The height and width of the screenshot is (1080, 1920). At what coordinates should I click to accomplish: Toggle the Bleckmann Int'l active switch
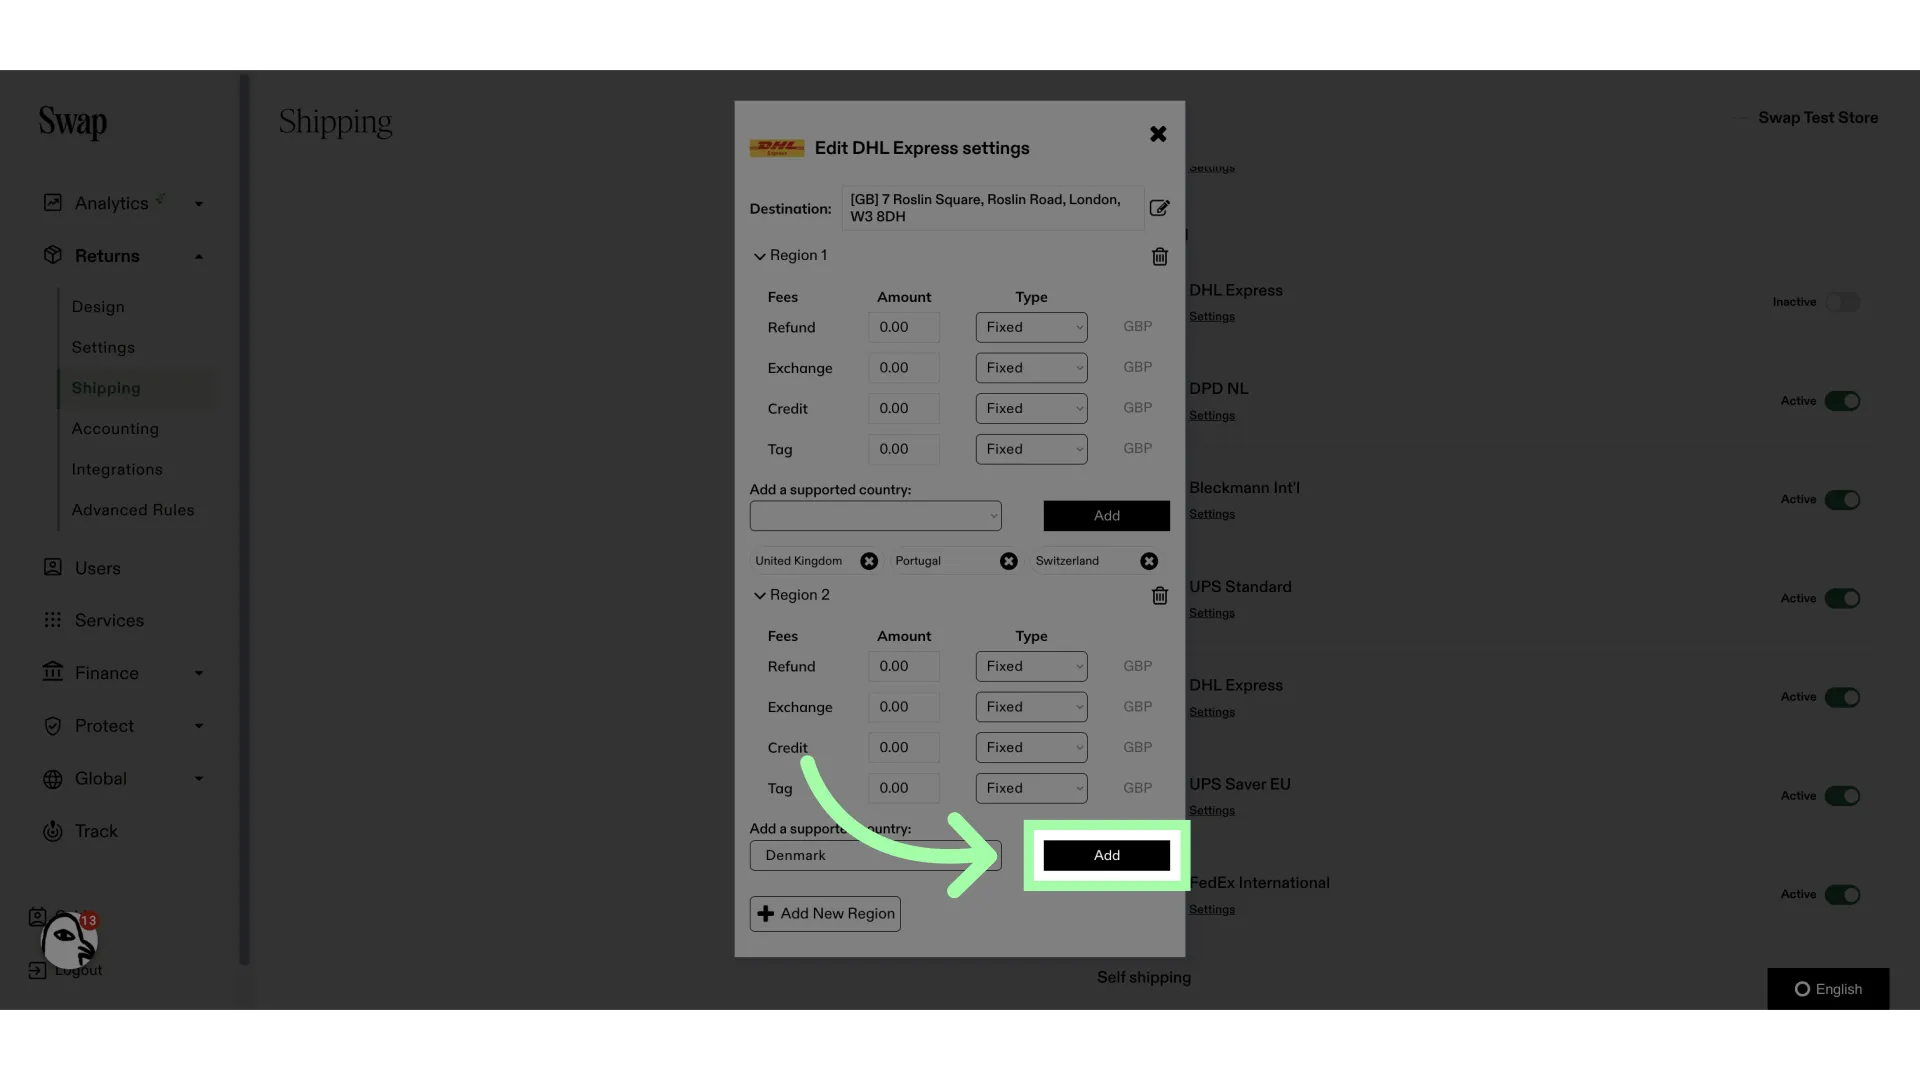(1842, 500)
